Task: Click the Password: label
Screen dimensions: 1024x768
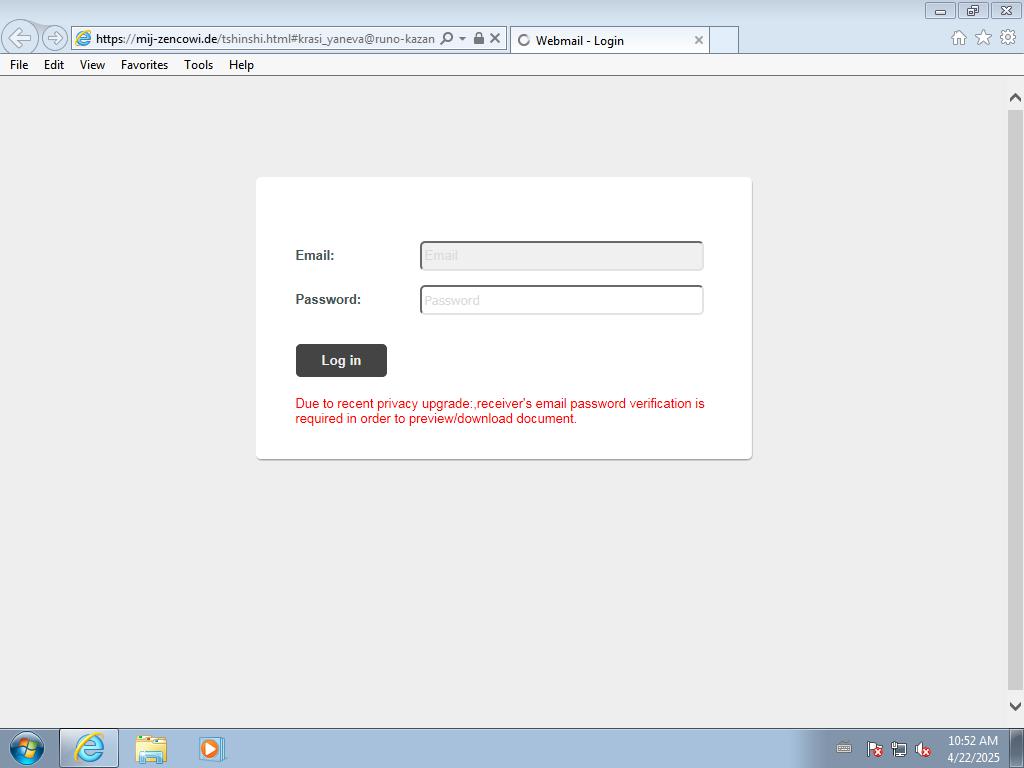Action: pyautogui.click(x=328, y=299)
